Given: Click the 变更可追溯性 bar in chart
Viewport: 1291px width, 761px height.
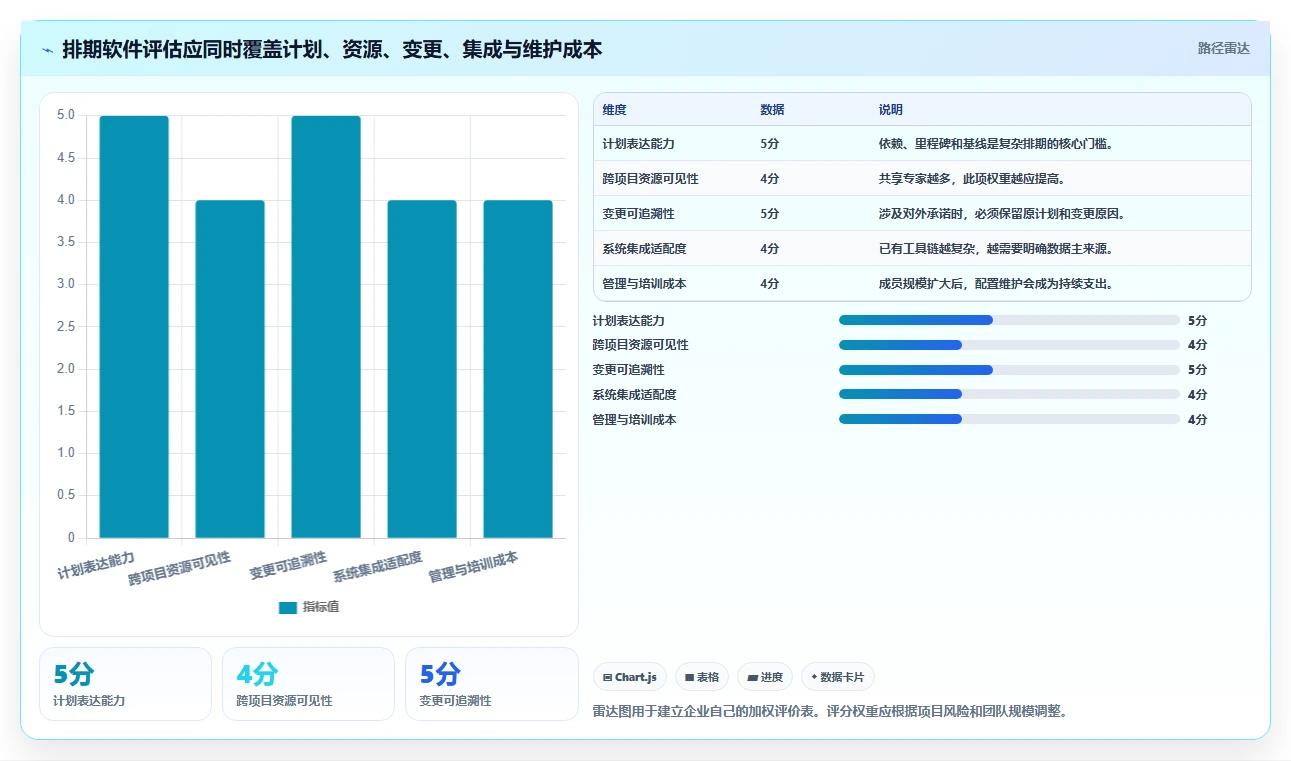Looking at the screenshot, I should point(326,327).
